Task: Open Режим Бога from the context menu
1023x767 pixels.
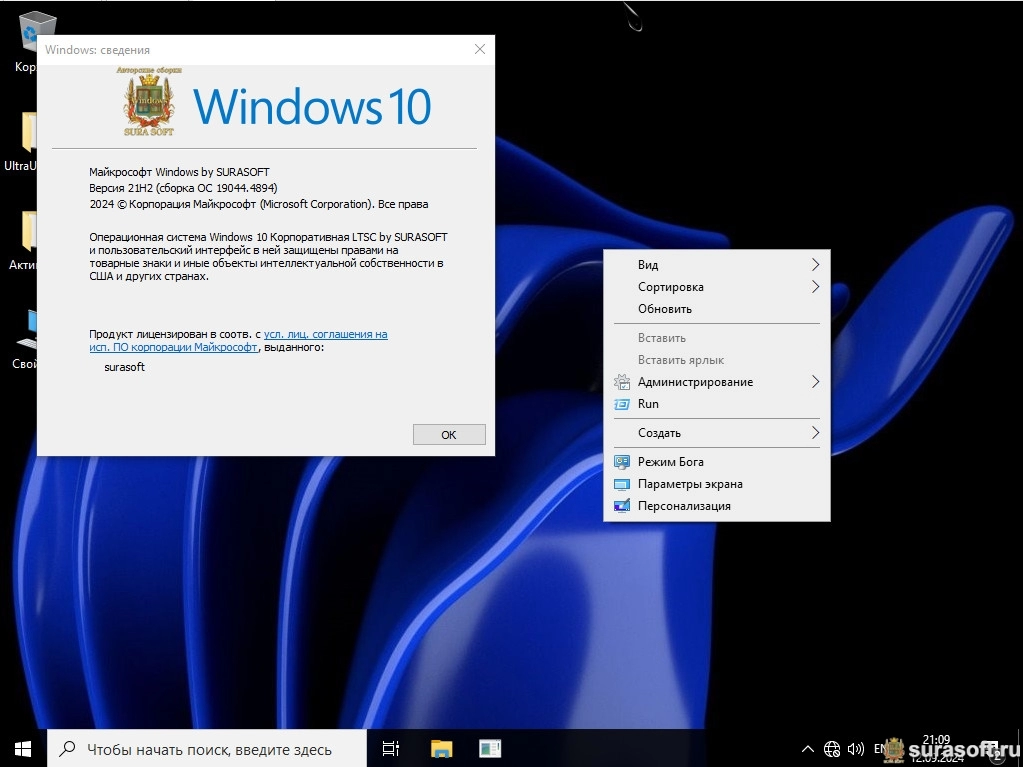Action: point(670,462)
